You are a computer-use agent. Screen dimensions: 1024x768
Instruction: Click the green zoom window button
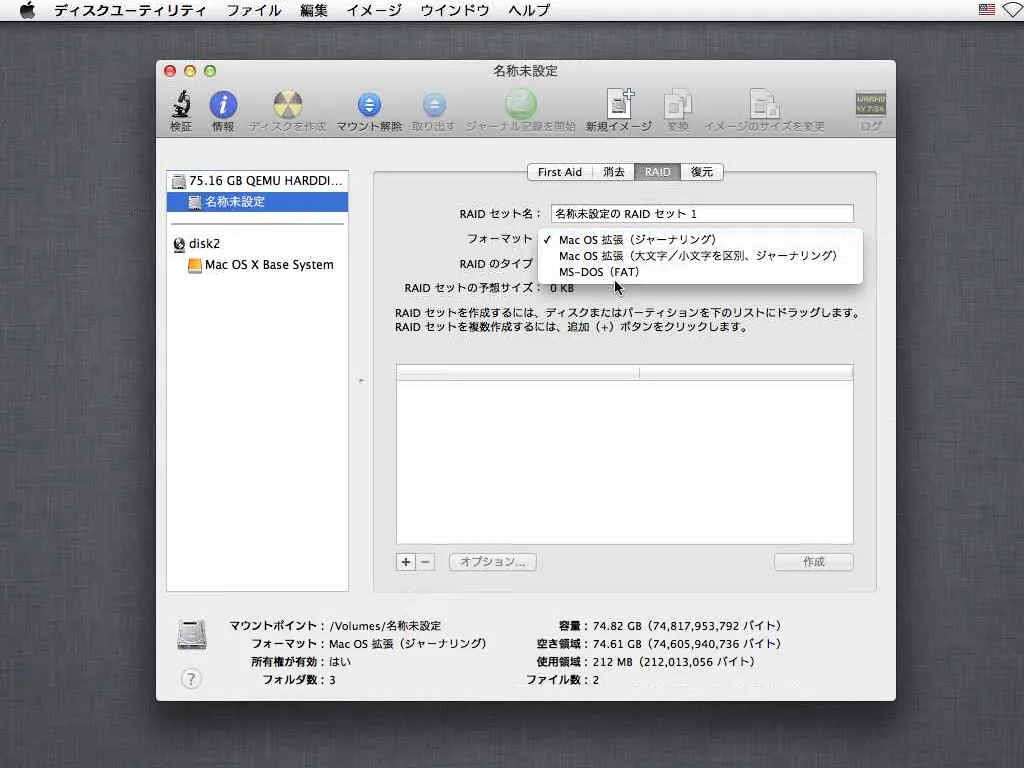(x=210, y=71)
